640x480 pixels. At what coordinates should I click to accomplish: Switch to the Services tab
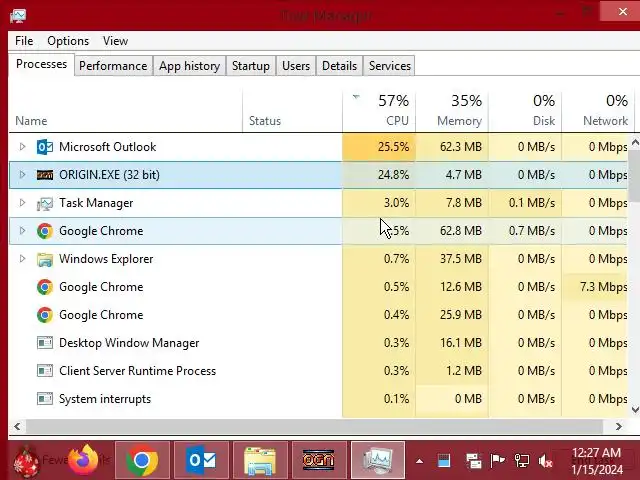[389, 66]
